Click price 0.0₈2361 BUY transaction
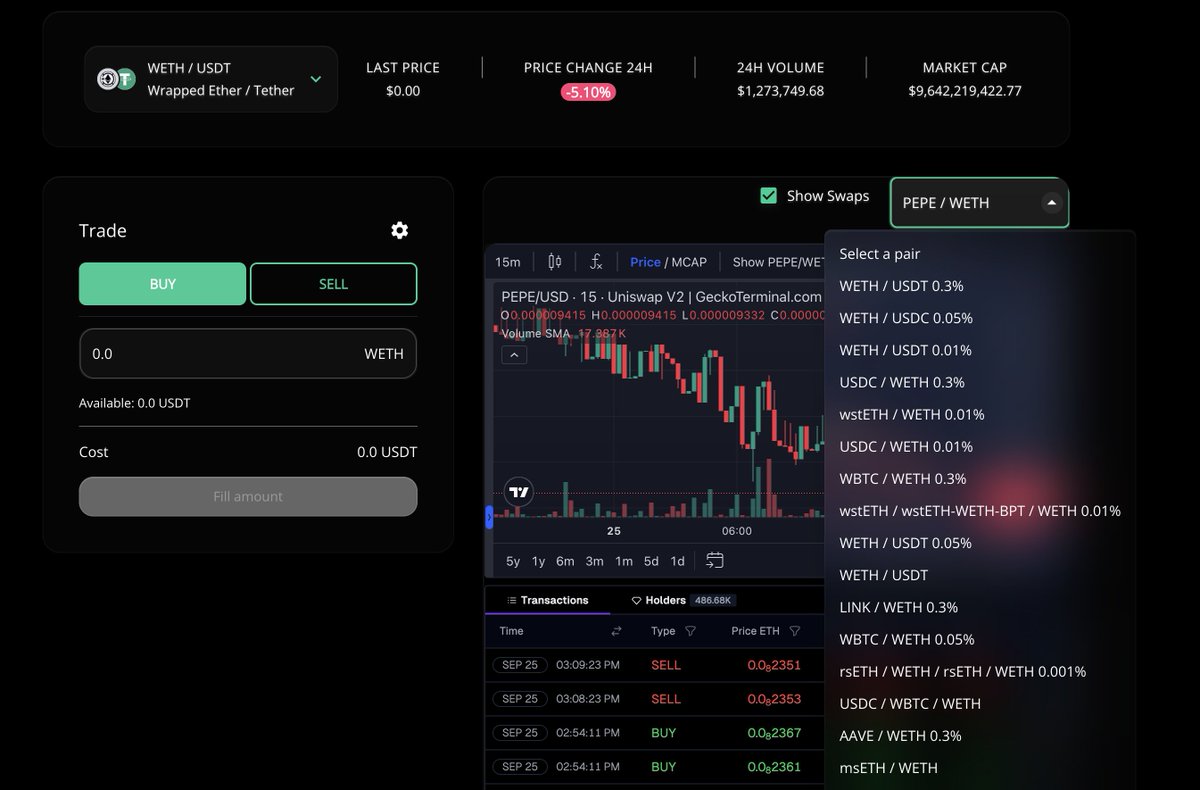The image size is (1200, 790). (x=774, y=767)
